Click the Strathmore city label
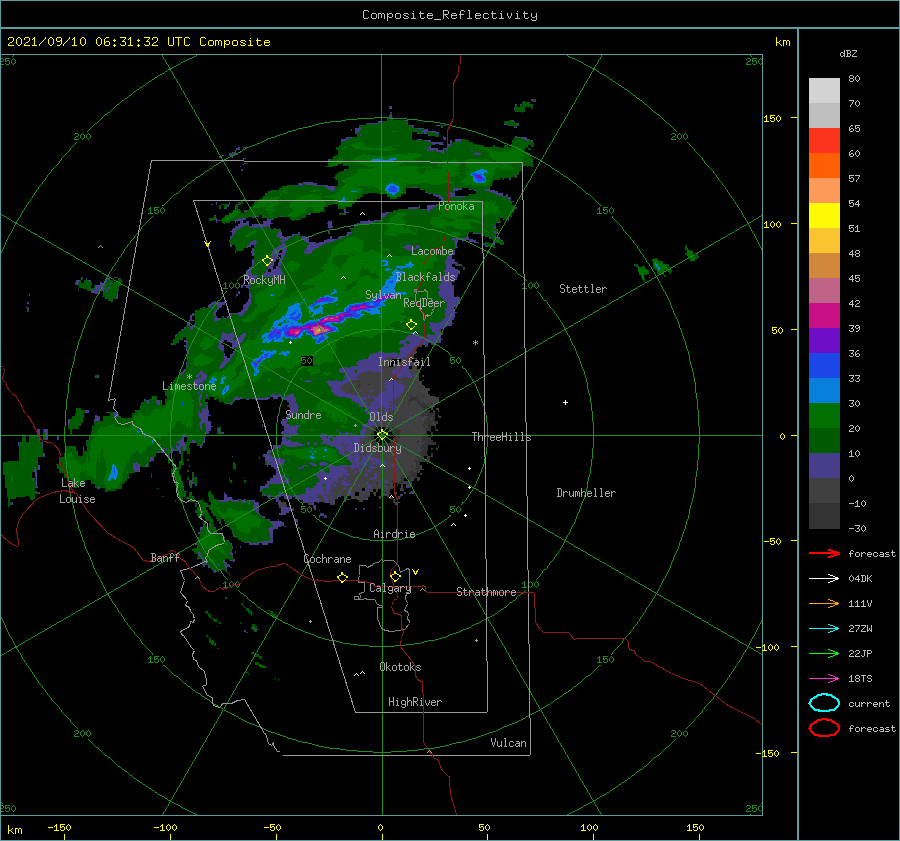900x841 pixels. click(486, 592)
